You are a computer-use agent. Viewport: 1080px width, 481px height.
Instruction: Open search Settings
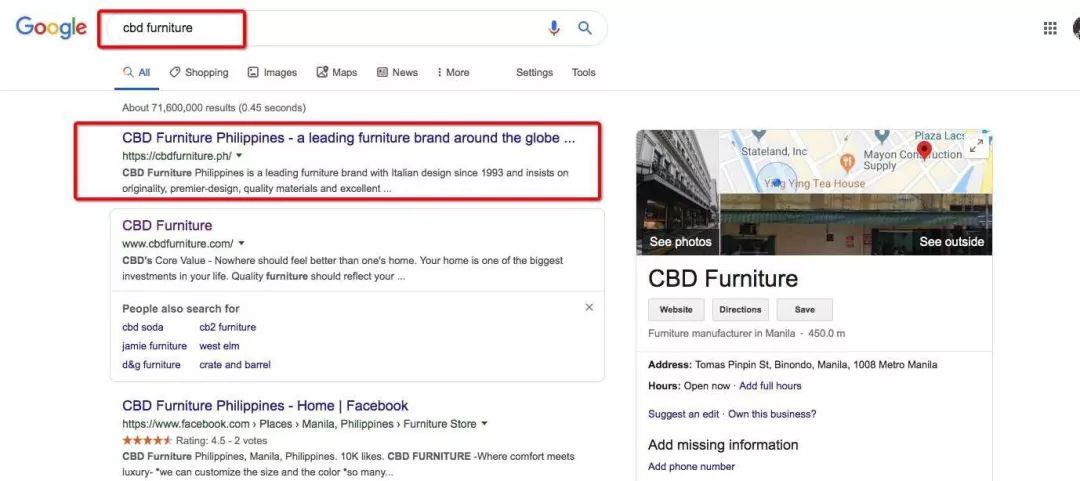point(534,72)
